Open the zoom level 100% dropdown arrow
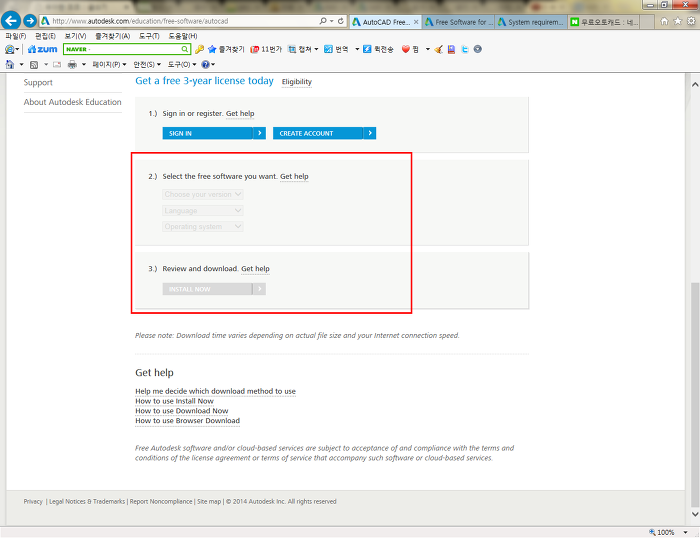Screen dimensions: 700x538 [685, 532]
